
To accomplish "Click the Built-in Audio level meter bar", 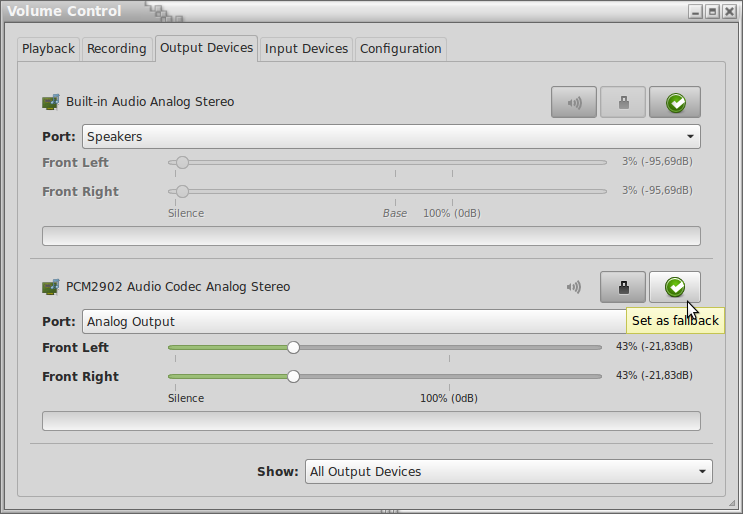I will [372, 236].
